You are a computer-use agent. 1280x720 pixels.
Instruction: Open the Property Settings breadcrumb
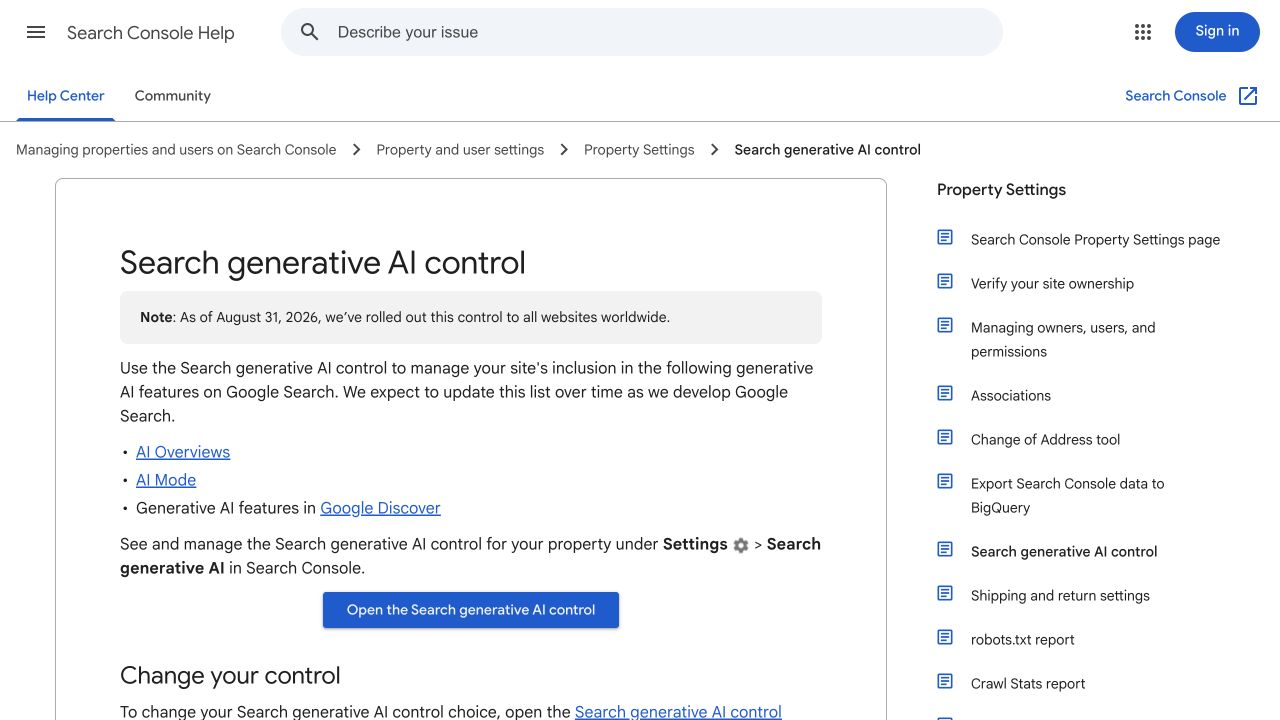point(639,150)
